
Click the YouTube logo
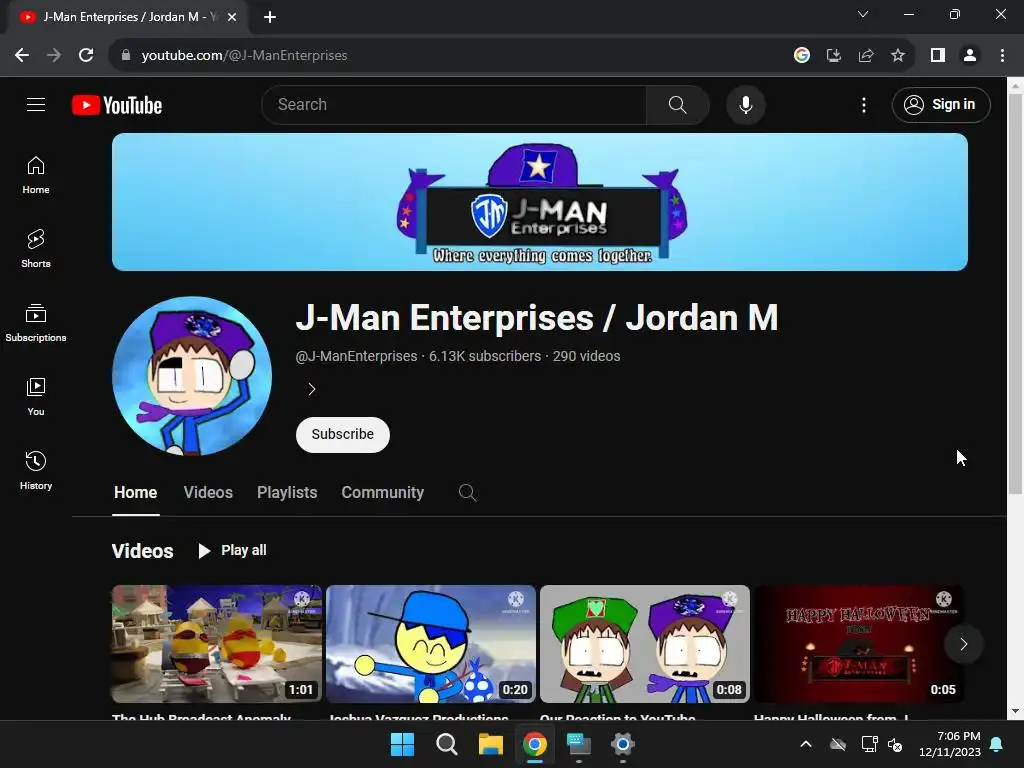(x=117, y=105)
